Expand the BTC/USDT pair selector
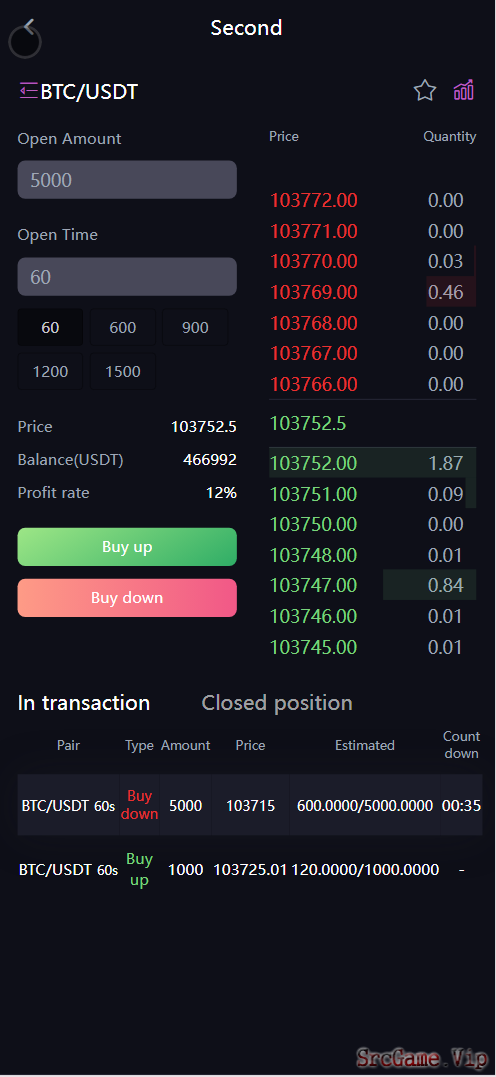Screen dimensions: 496x1077 point(89,91)
